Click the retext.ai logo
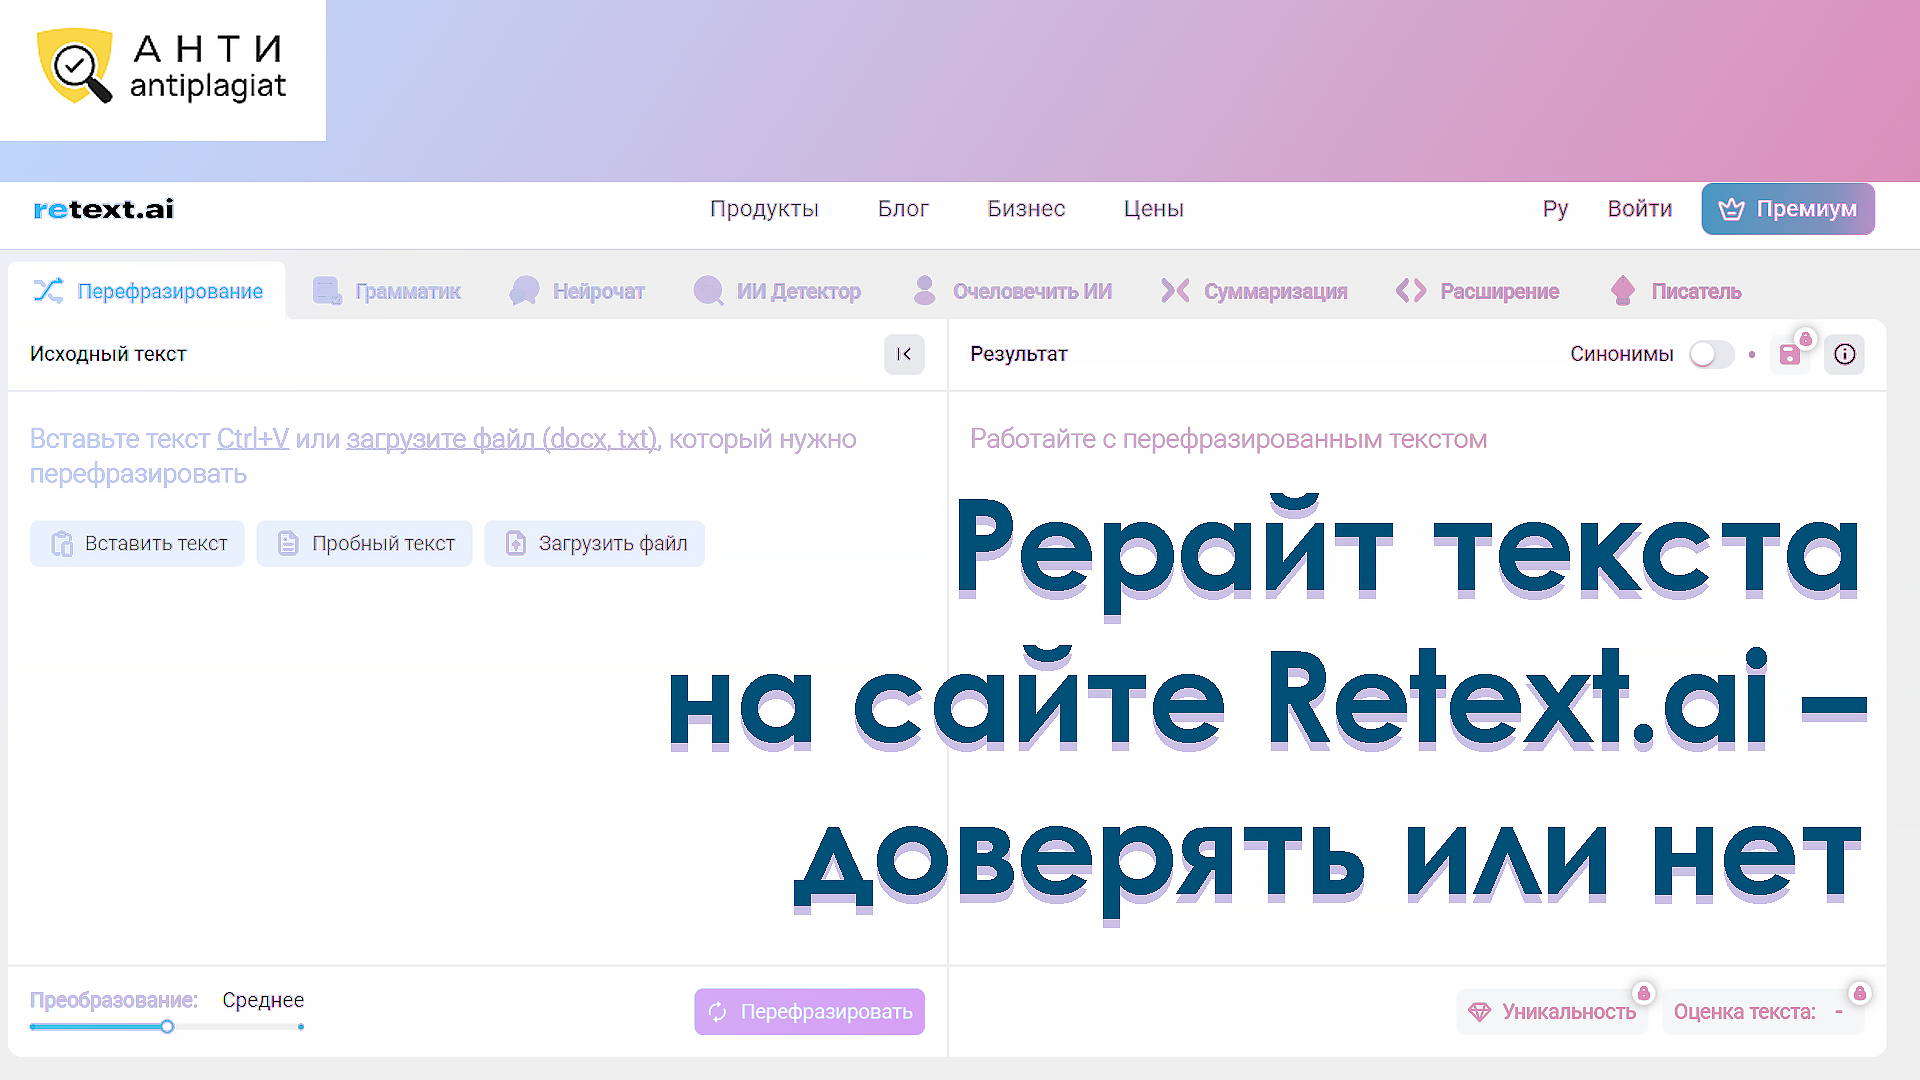The width and height of the screenshot is (1920, 1080). (104, 209)
